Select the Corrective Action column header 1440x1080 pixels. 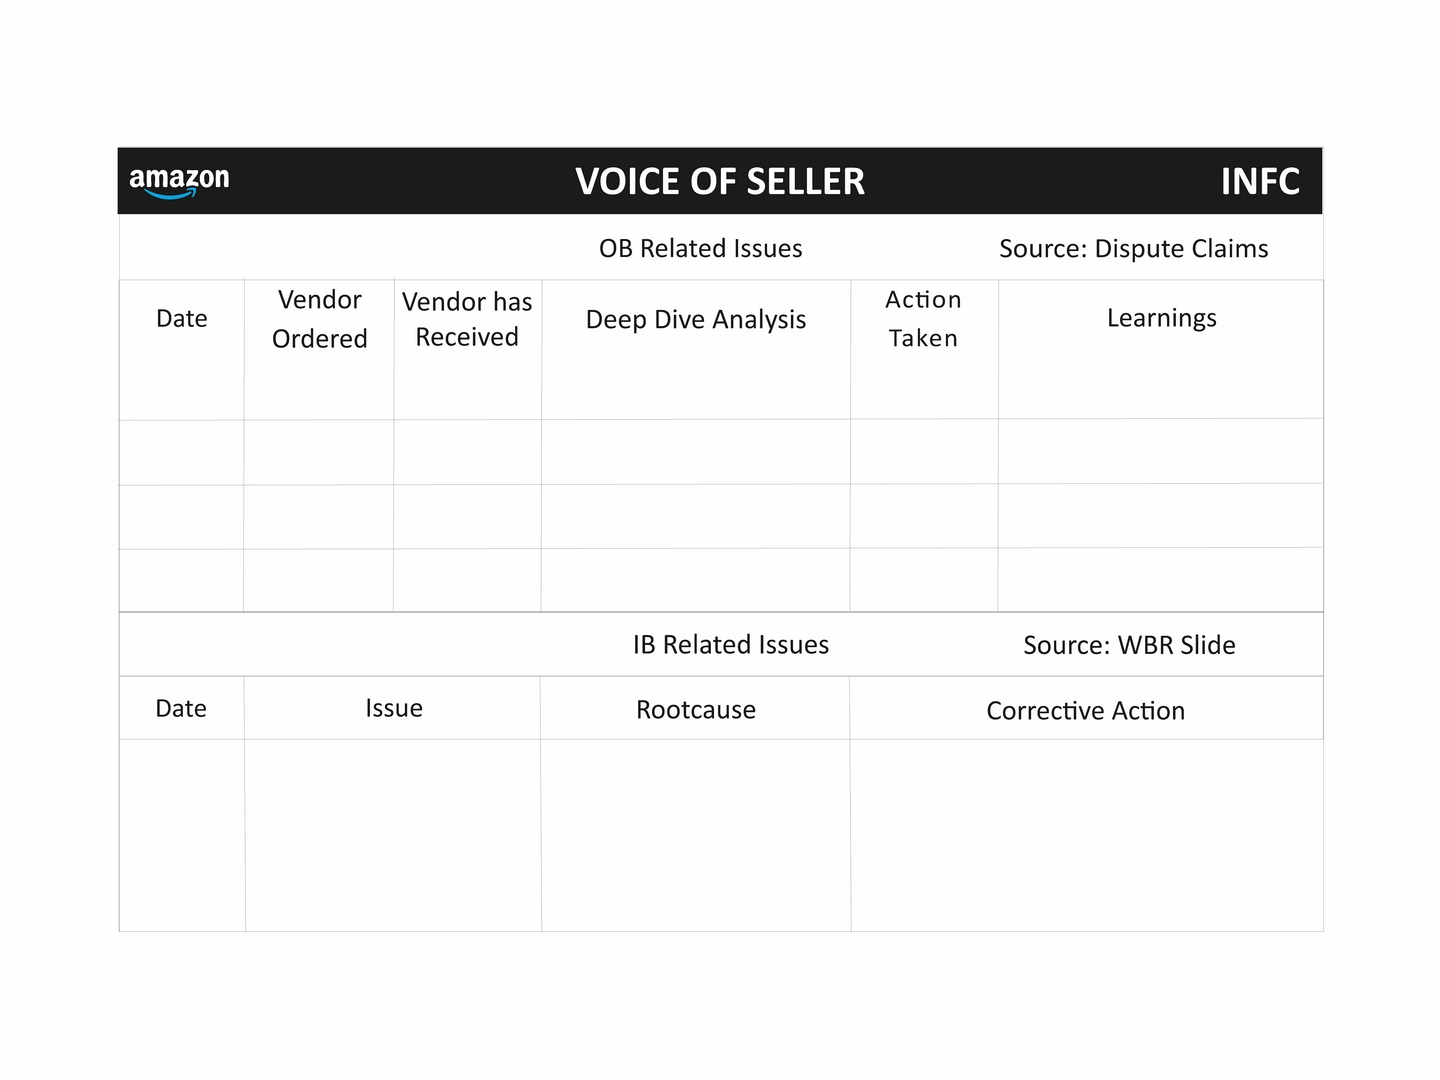click(x=1086, y=711)
